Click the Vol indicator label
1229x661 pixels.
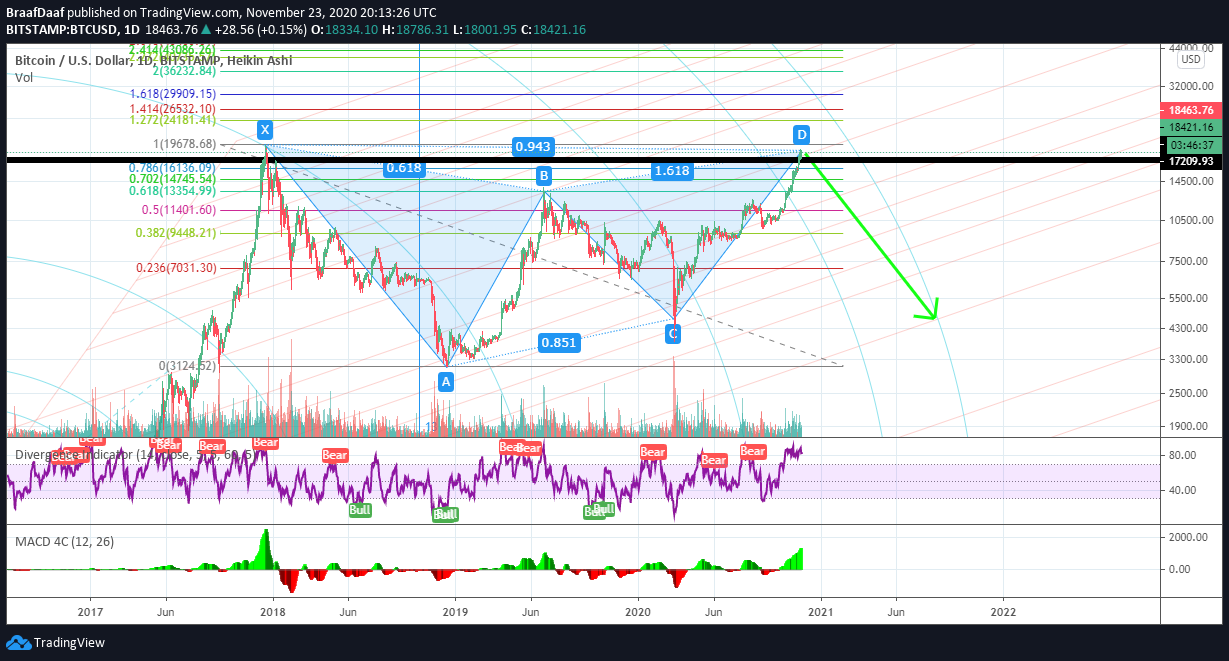tap(23, 77)
